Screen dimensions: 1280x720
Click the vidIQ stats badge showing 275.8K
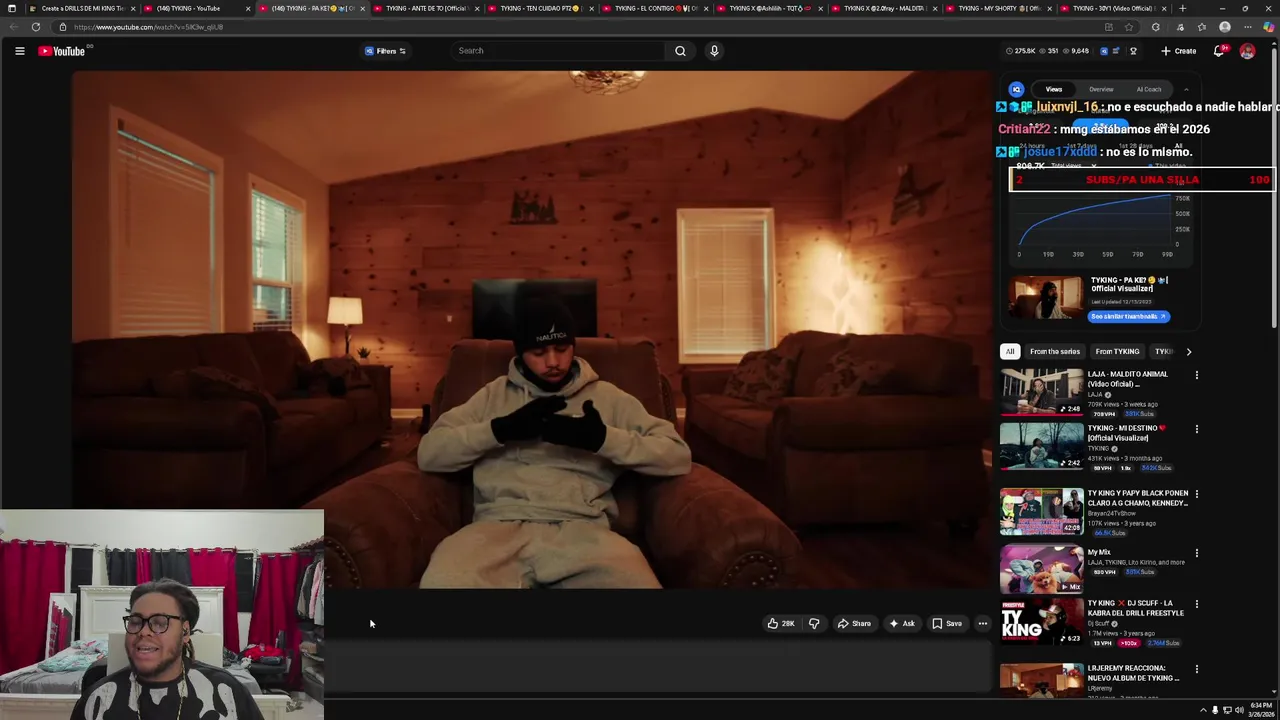(1023, 51)
